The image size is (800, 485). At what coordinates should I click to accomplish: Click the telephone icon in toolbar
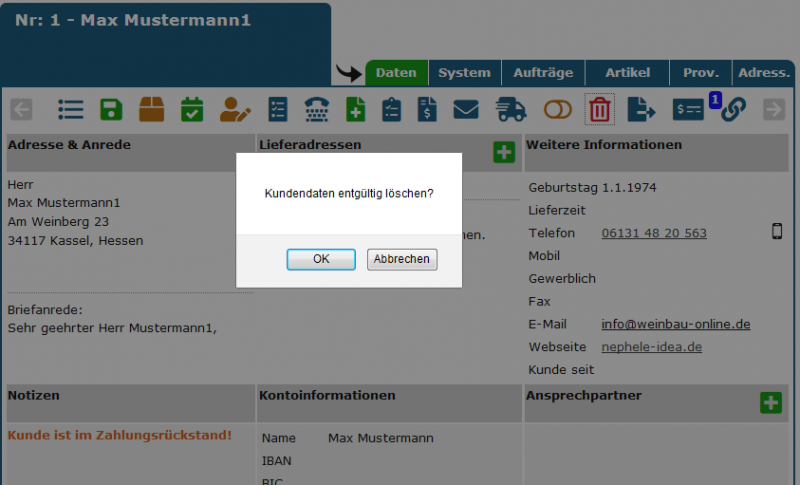tap(317, 109)
